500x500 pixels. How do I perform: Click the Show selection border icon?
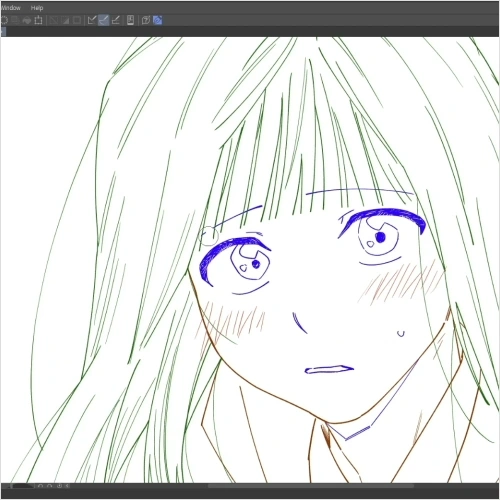(x=77, y=20)
